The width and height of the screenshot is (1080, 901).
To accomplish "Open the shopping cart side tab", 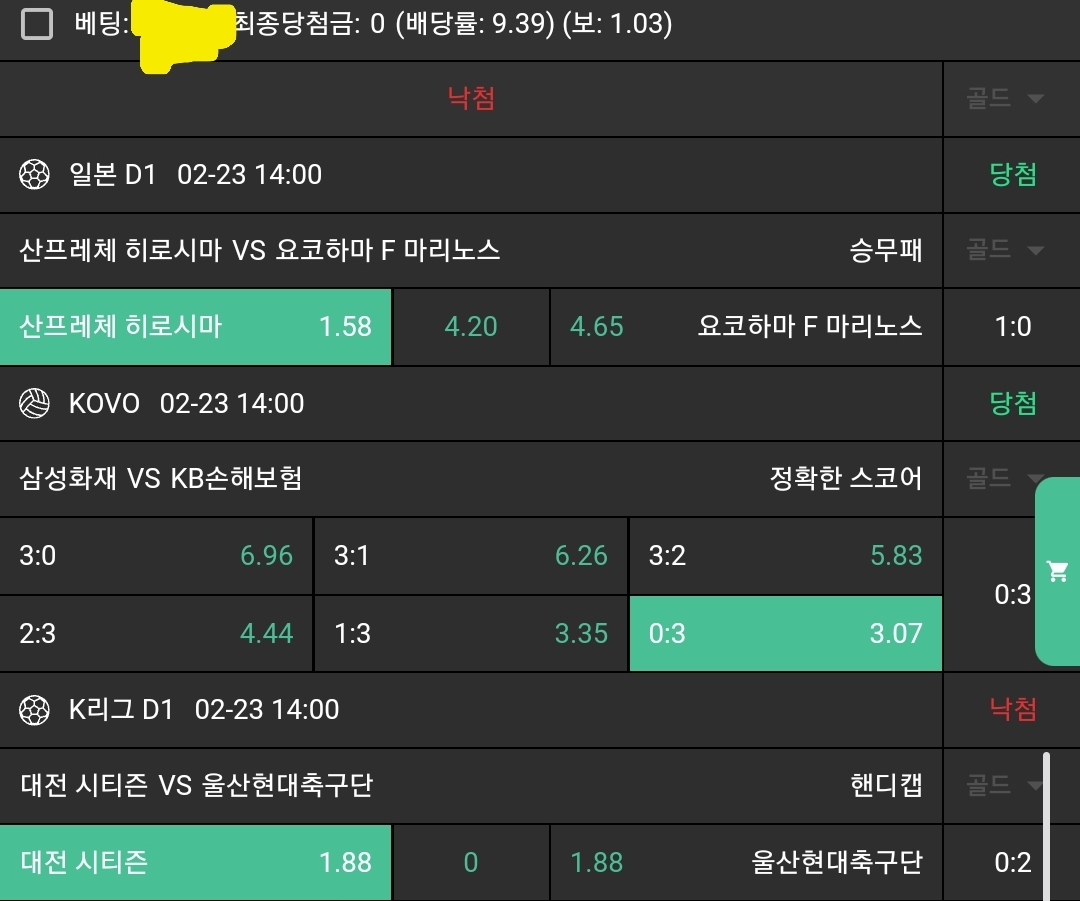I will pyautogui.click(x=1057, y=571).
